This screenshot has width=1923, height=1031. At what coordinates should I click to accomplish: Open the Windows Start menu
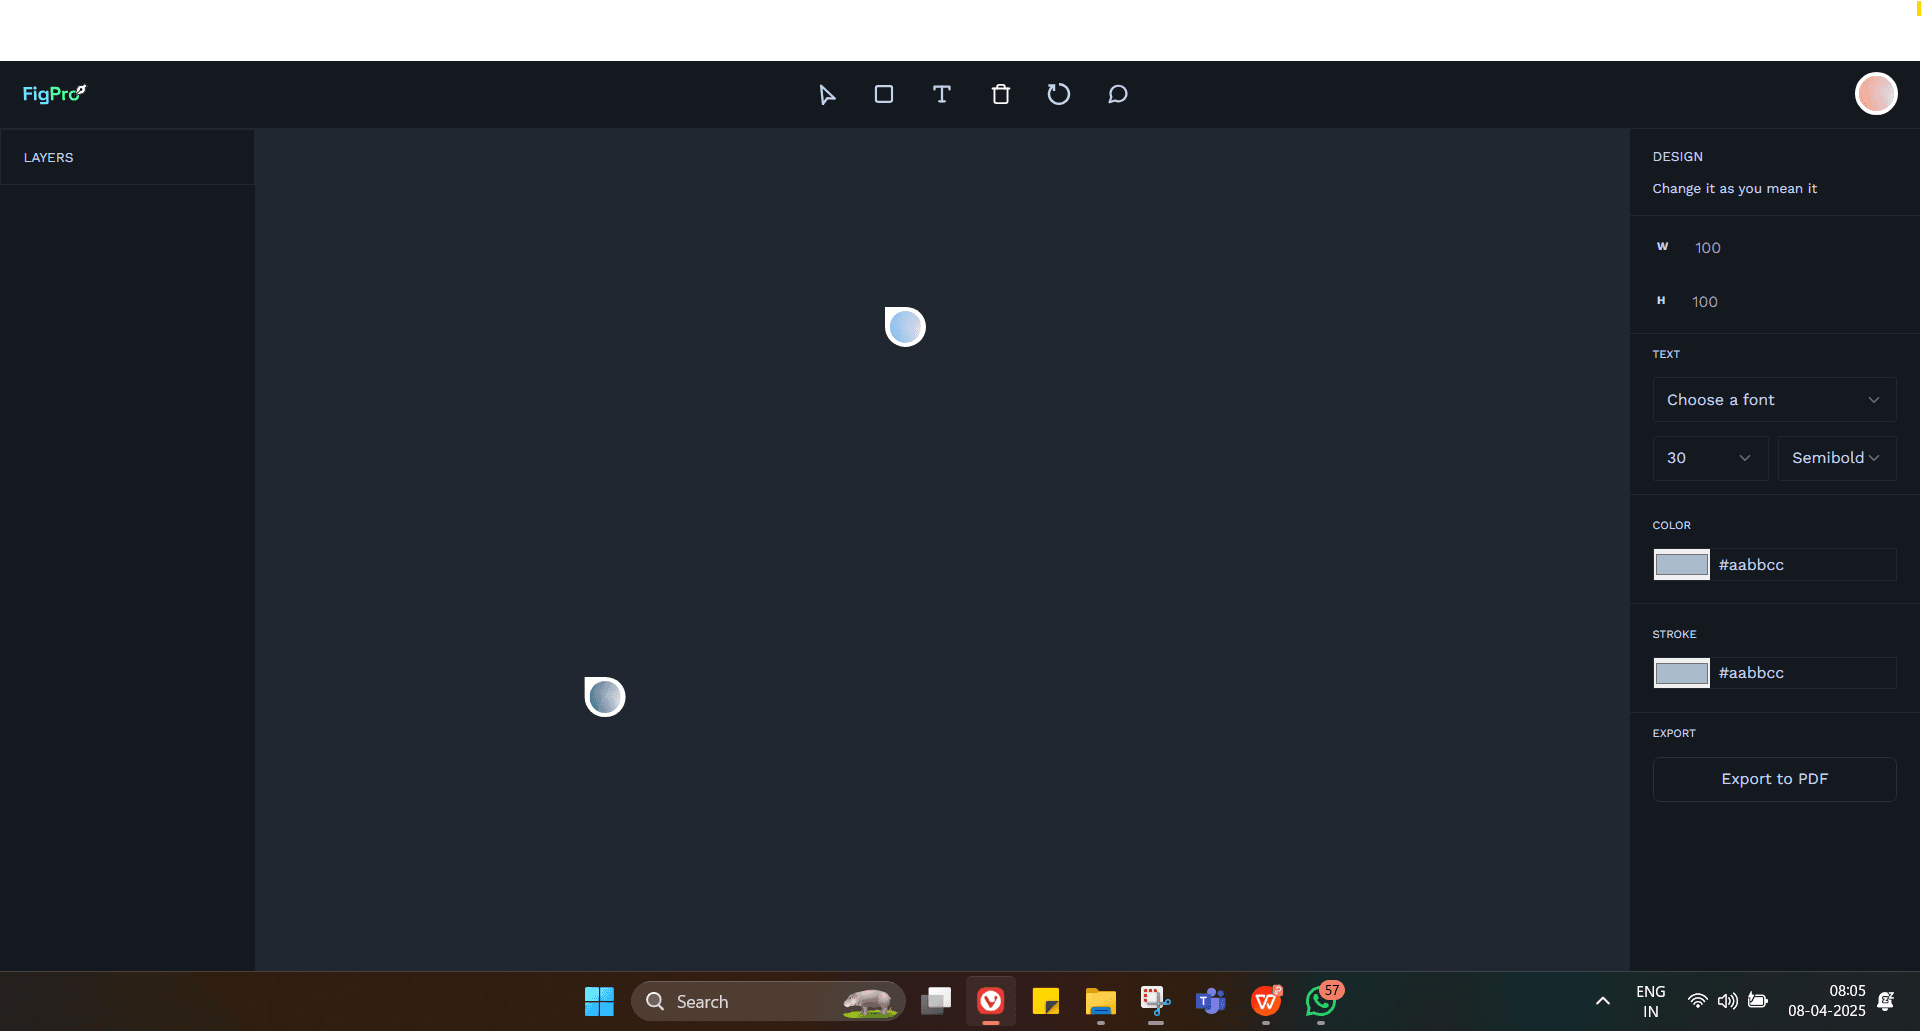599,1001
